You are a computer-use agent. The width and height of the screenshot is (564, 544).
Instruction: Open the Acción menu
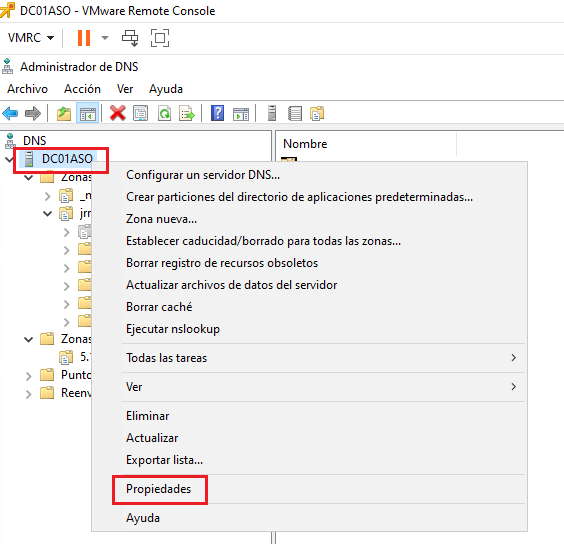click(82, 89)
